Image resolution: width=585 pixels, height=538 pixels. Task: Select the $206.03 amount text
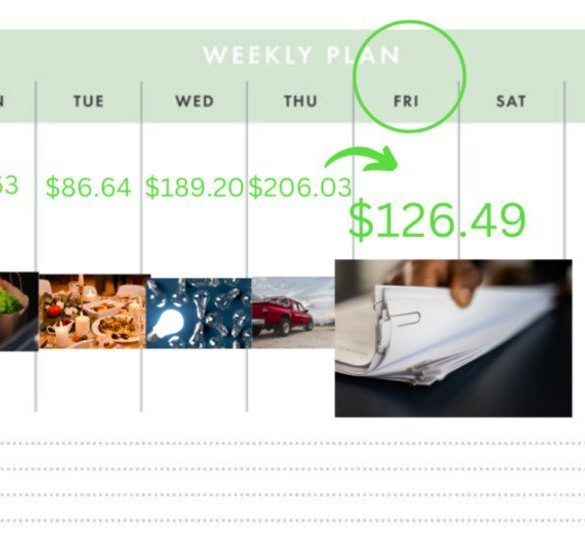click(300, 187)
